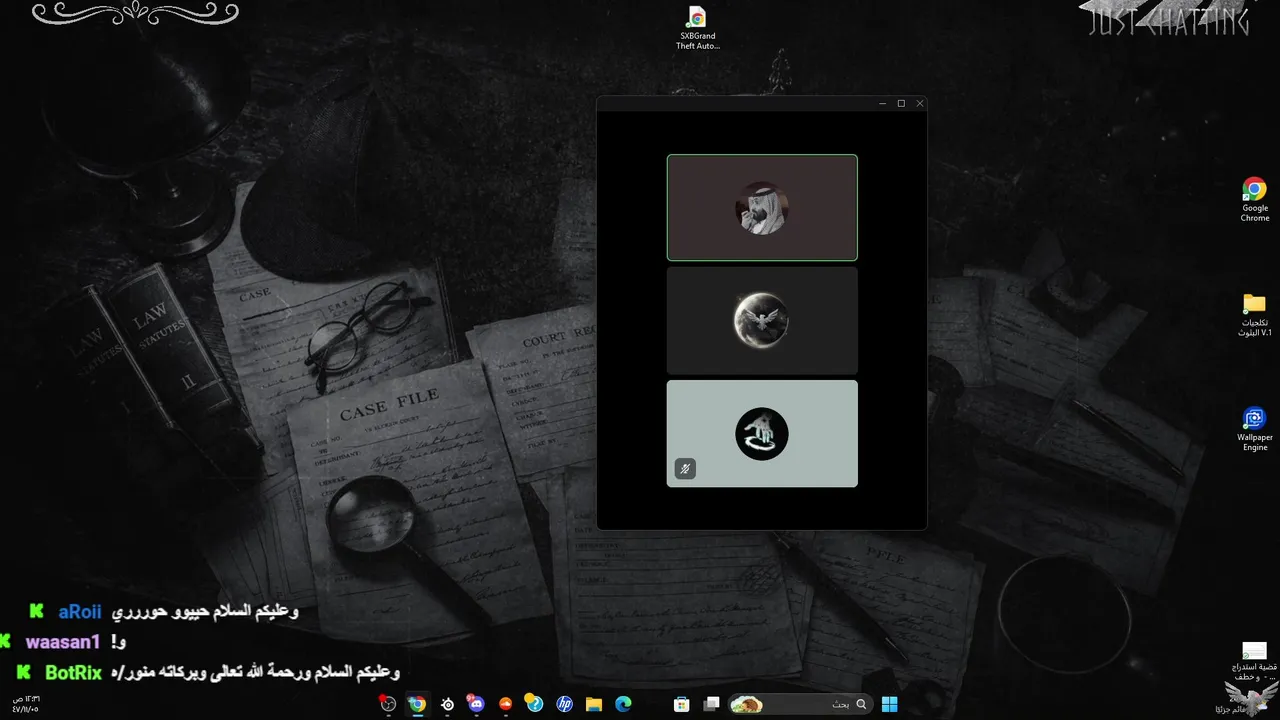Screen dimensions: 1280x720
Task: Open HP app in the taskbar
Action: tap(564, 704)
